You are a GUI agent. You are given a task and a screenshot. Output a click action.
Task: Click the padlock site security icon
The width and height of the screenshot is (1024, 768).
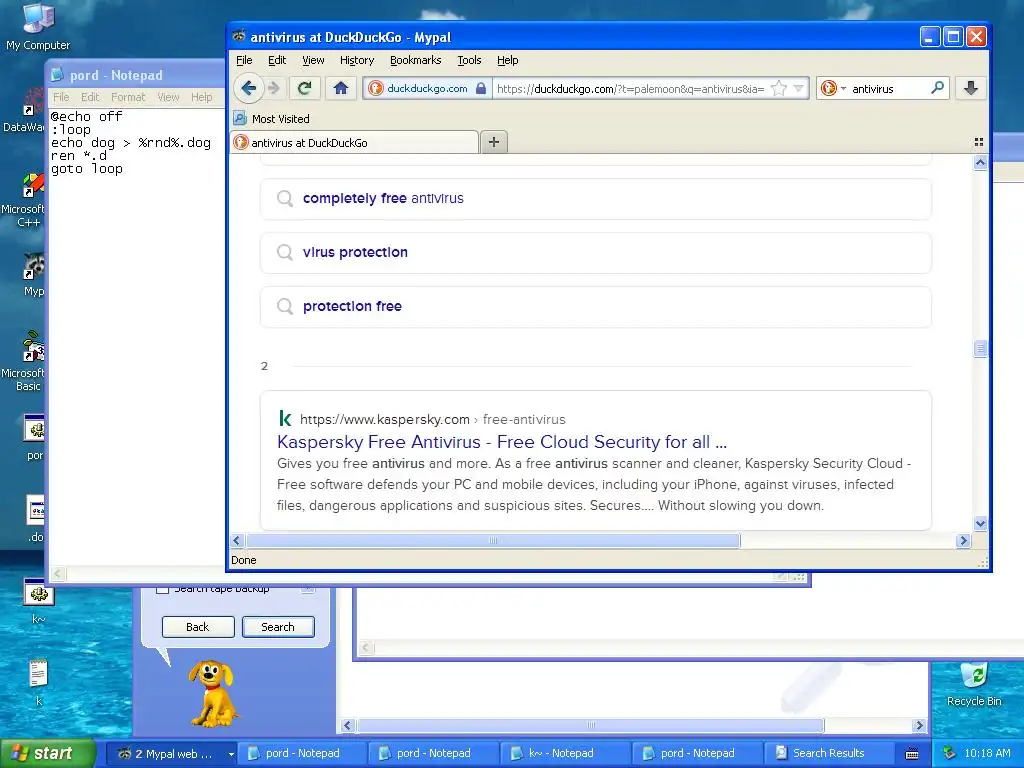[481, 88]
